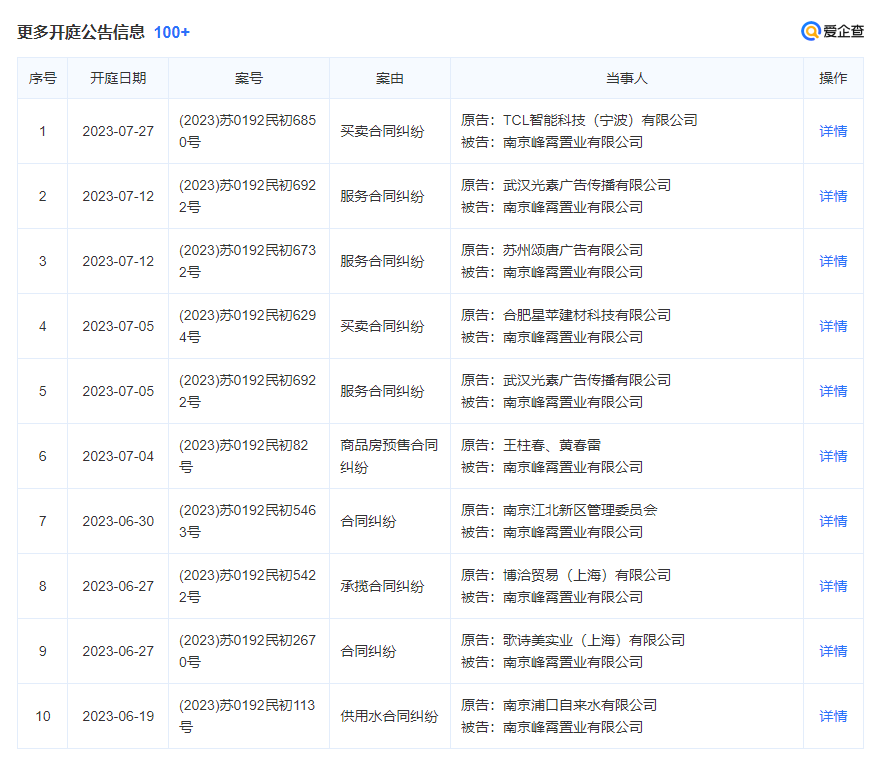Select the date 2023-07-27
878x760 pixels.
tap(118, 131)
